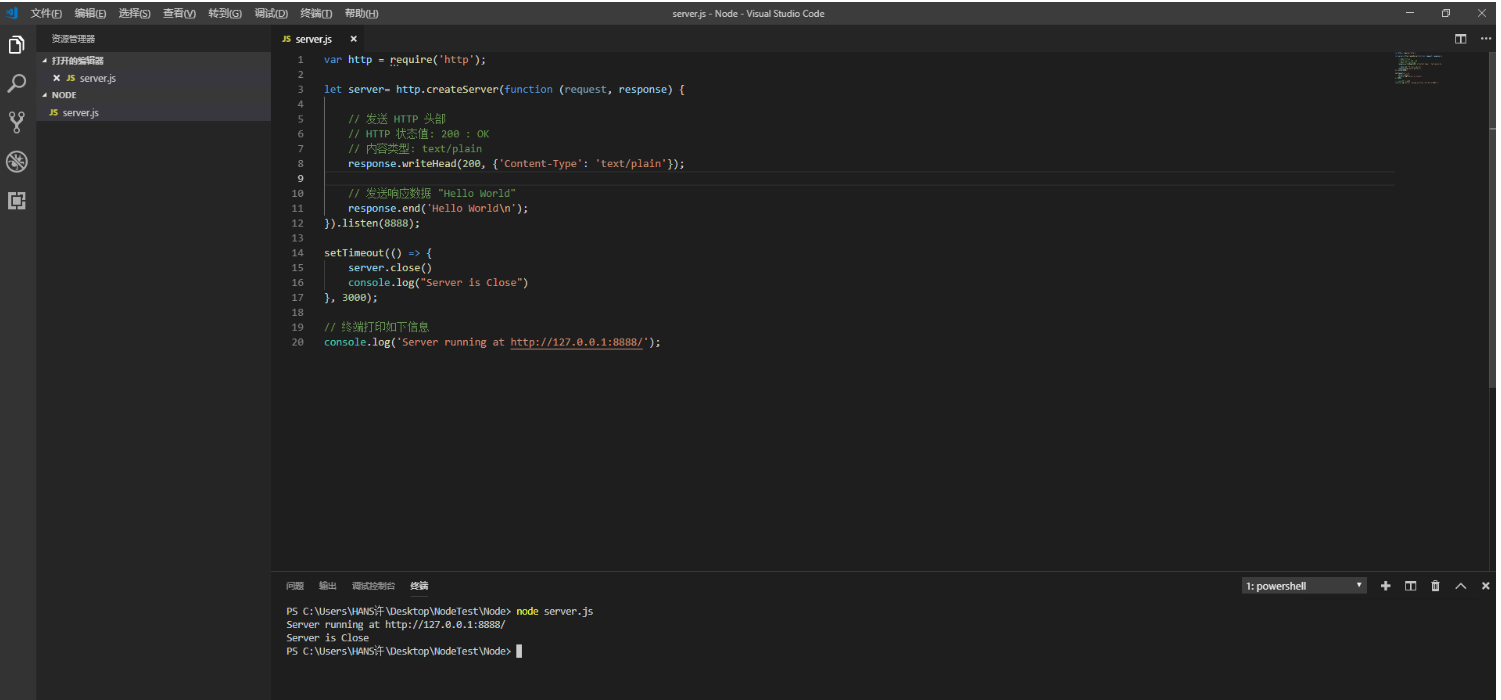Open the Source Control view

[17, 122]
